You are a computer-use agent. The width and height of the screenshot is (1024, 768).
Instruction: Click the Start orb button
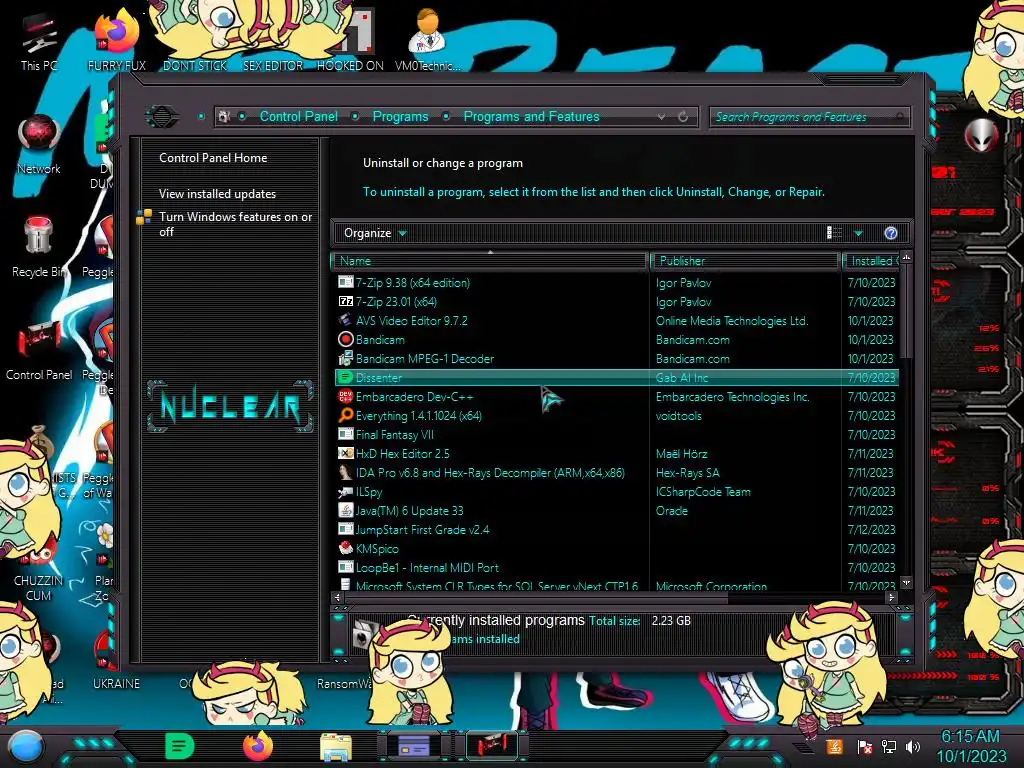(x=26, y=748)
